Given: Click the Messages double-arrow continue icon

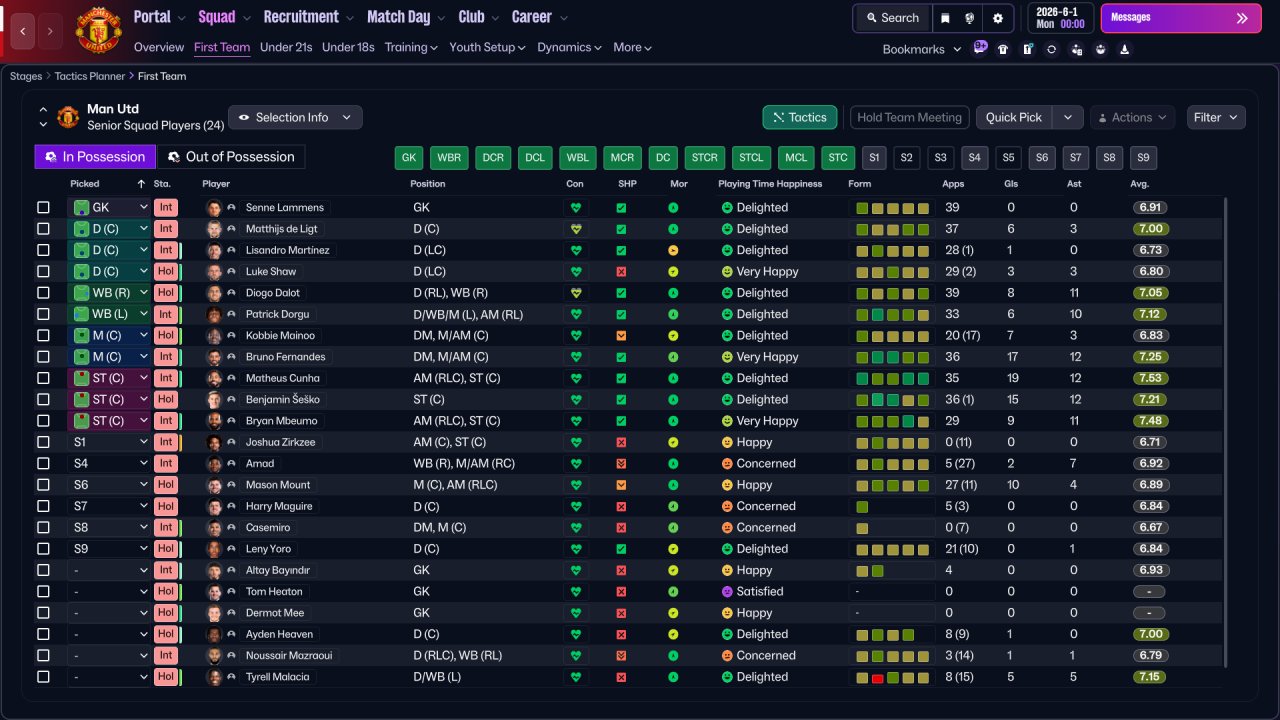Looking at the screenshot, I should (1242, 18).
